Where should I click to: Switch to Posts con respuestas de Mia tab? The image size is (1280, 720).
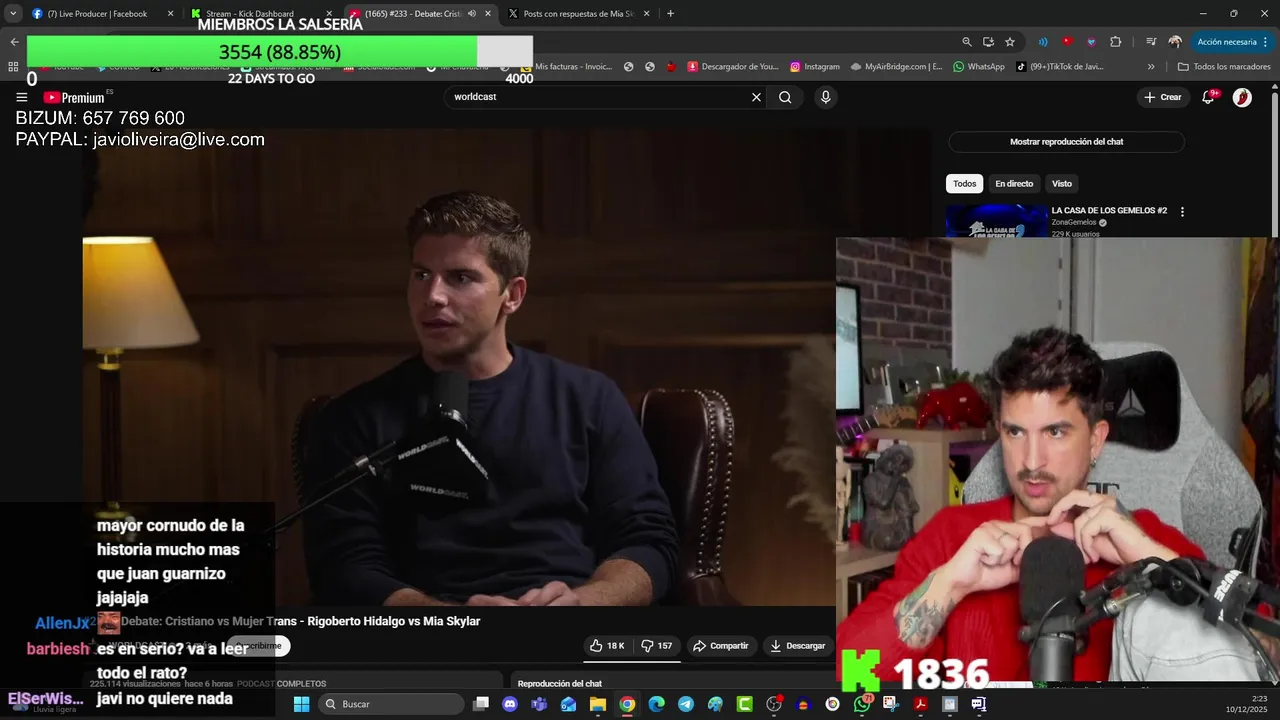579,14
